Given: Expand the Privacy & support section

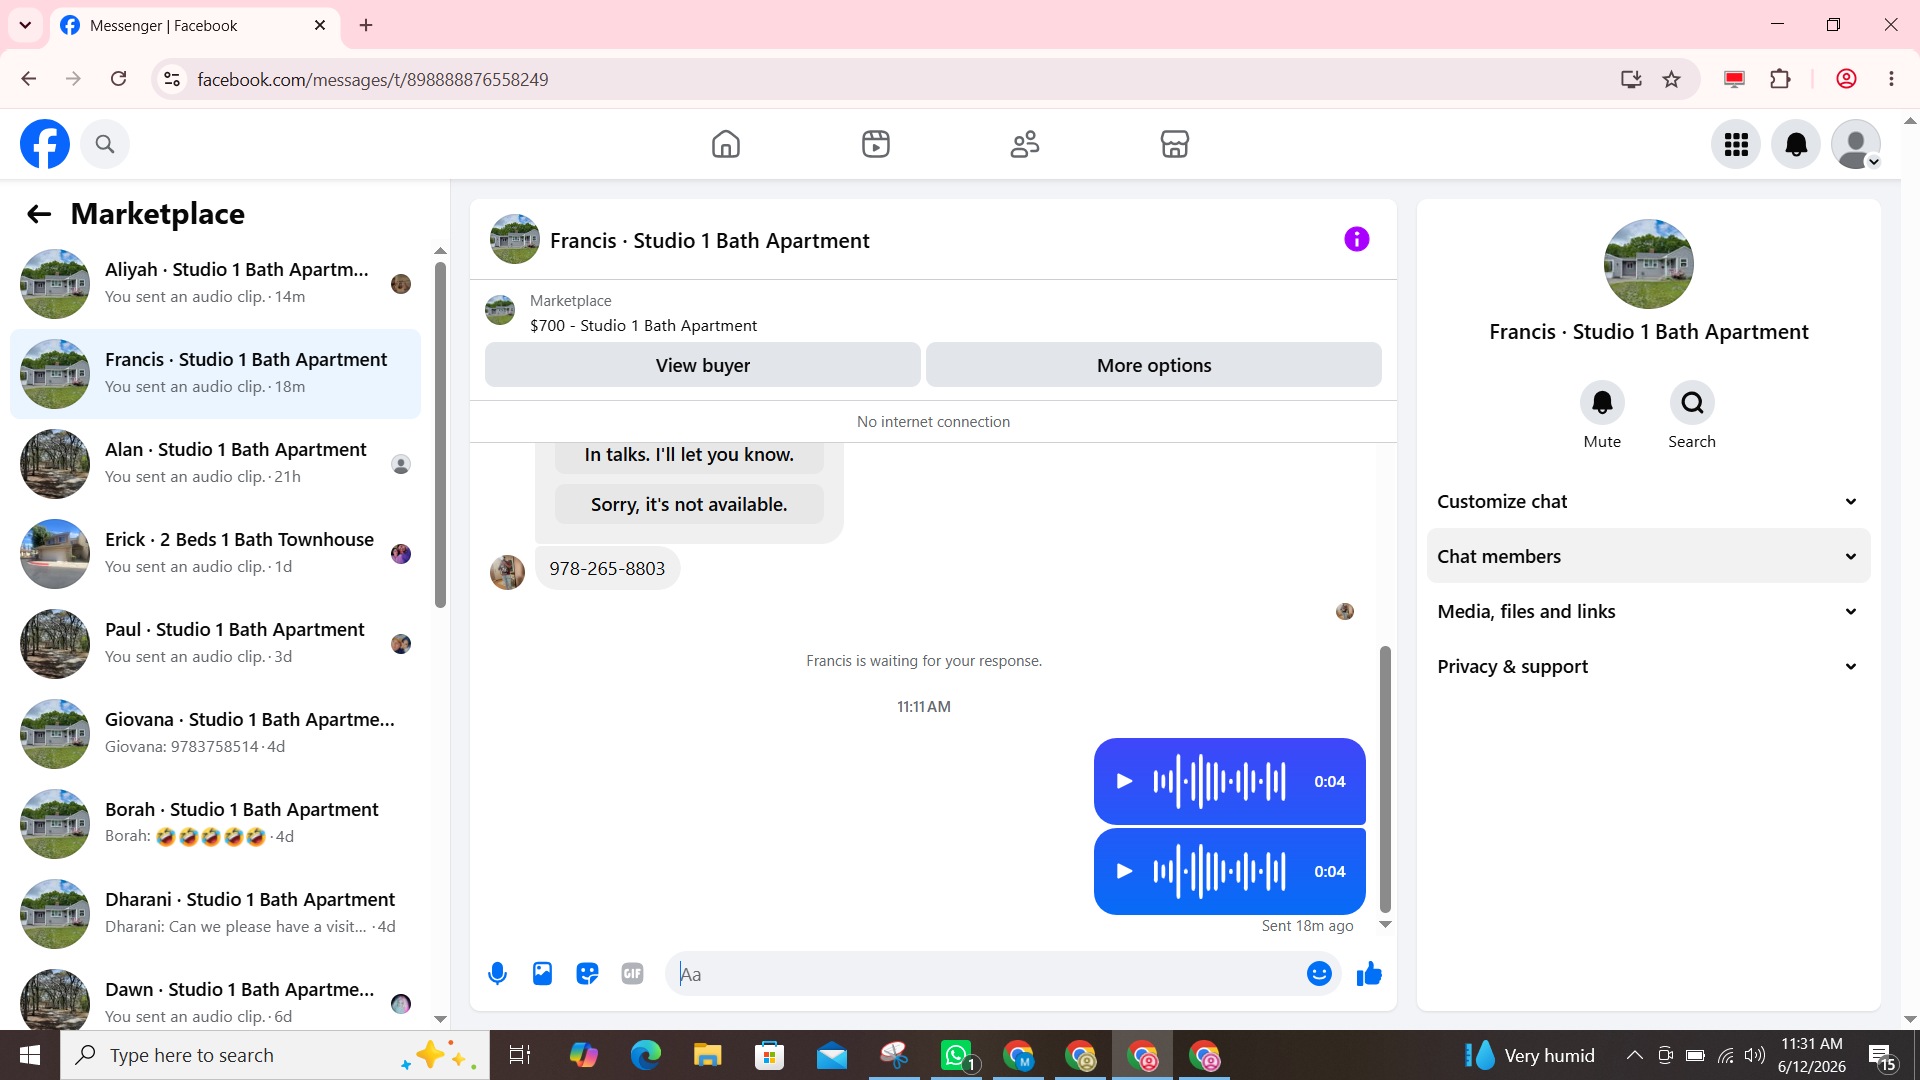Looking at the screenshot, I should [1648, 666].
